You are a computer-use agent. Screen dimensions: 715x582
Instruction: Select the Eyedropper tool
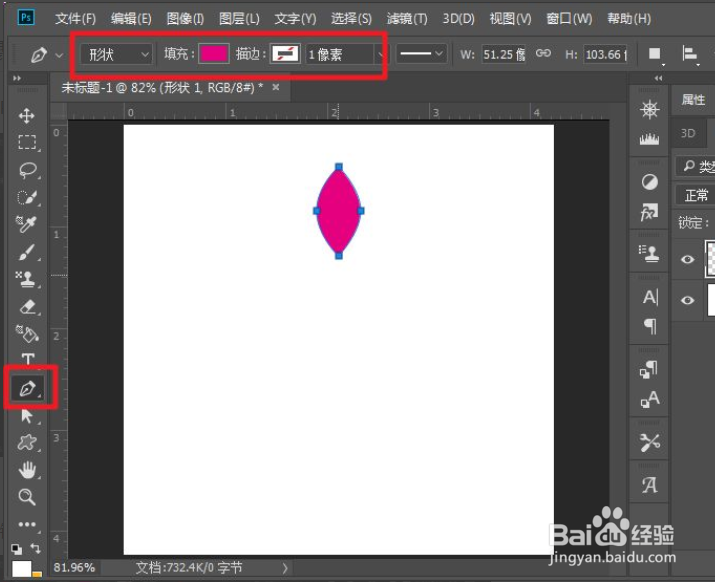pos(26,224)
